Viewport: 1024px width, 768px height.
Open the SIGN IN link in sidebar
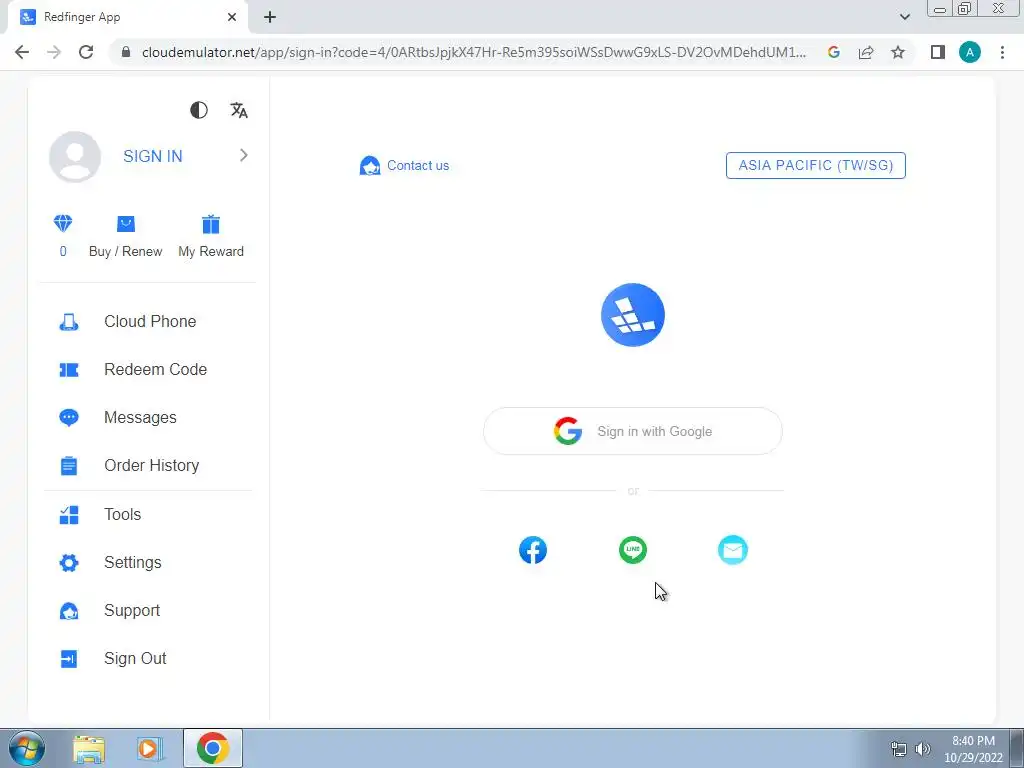pyautogui.click(x=153, y=156)
